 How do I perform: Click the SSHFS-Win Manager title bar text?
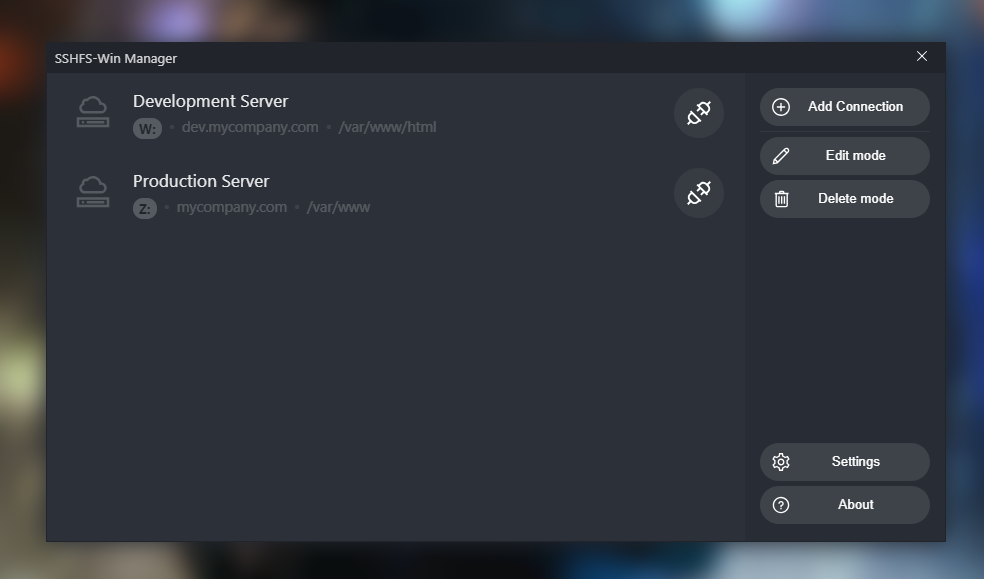pos(116,58)
